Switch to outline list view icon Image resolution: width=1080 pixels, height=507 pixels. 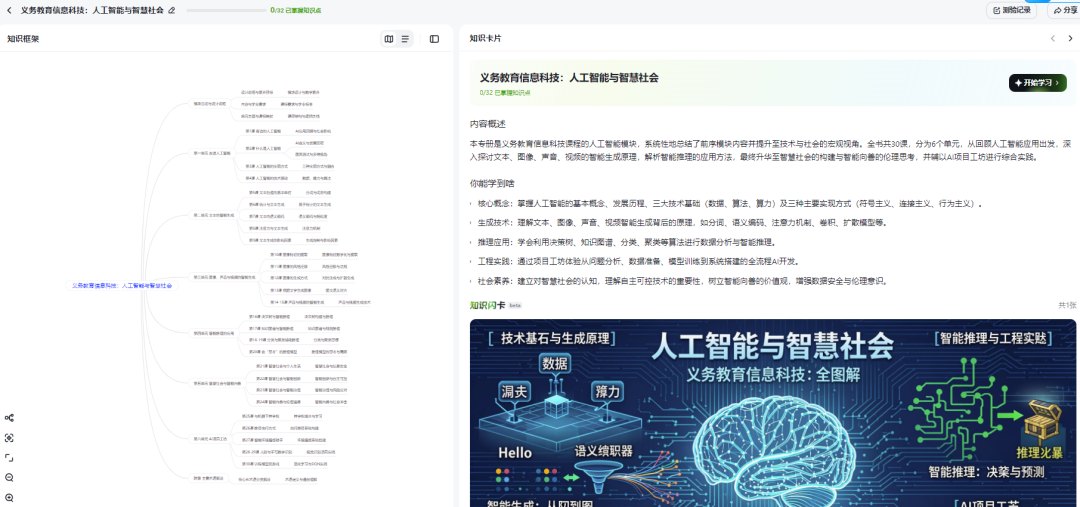point(405,39)
